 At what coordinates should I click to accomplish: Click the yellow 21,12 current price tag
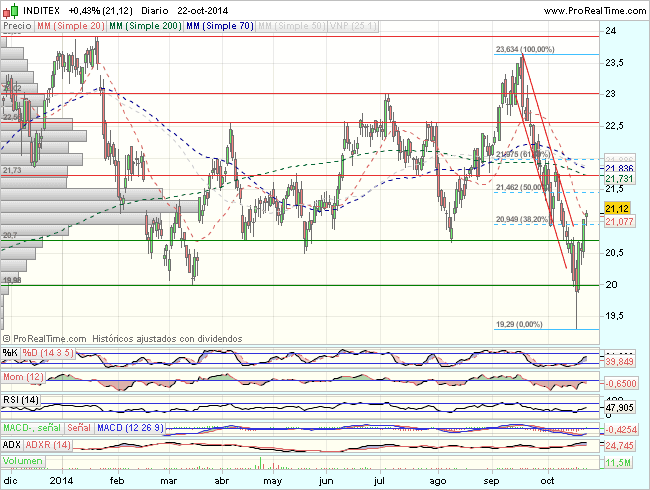click(x=617, y=208)
